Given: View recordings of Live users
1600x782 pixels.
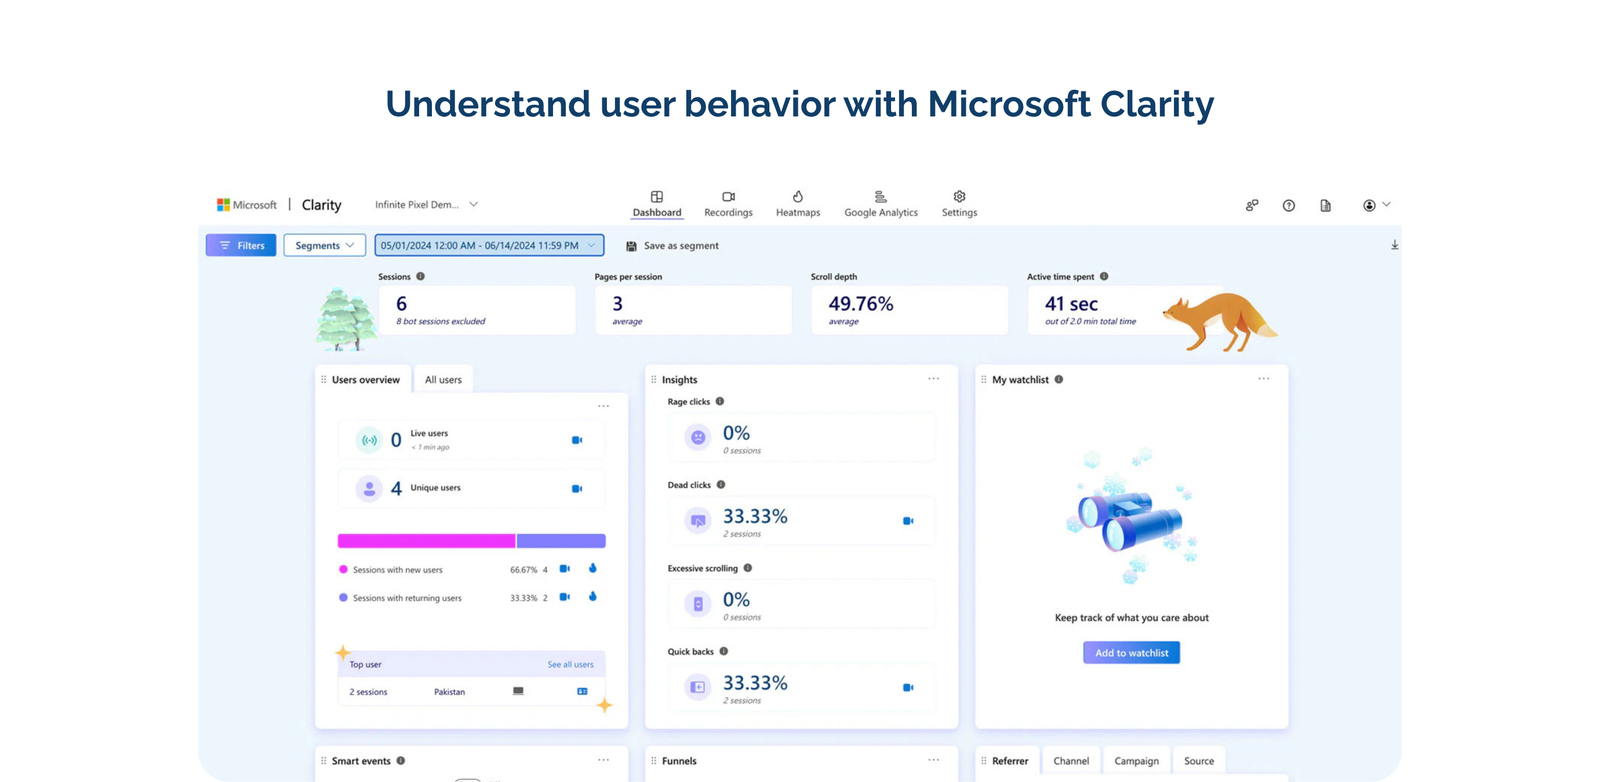Looking at the screenshot, I should click(577, 440).
